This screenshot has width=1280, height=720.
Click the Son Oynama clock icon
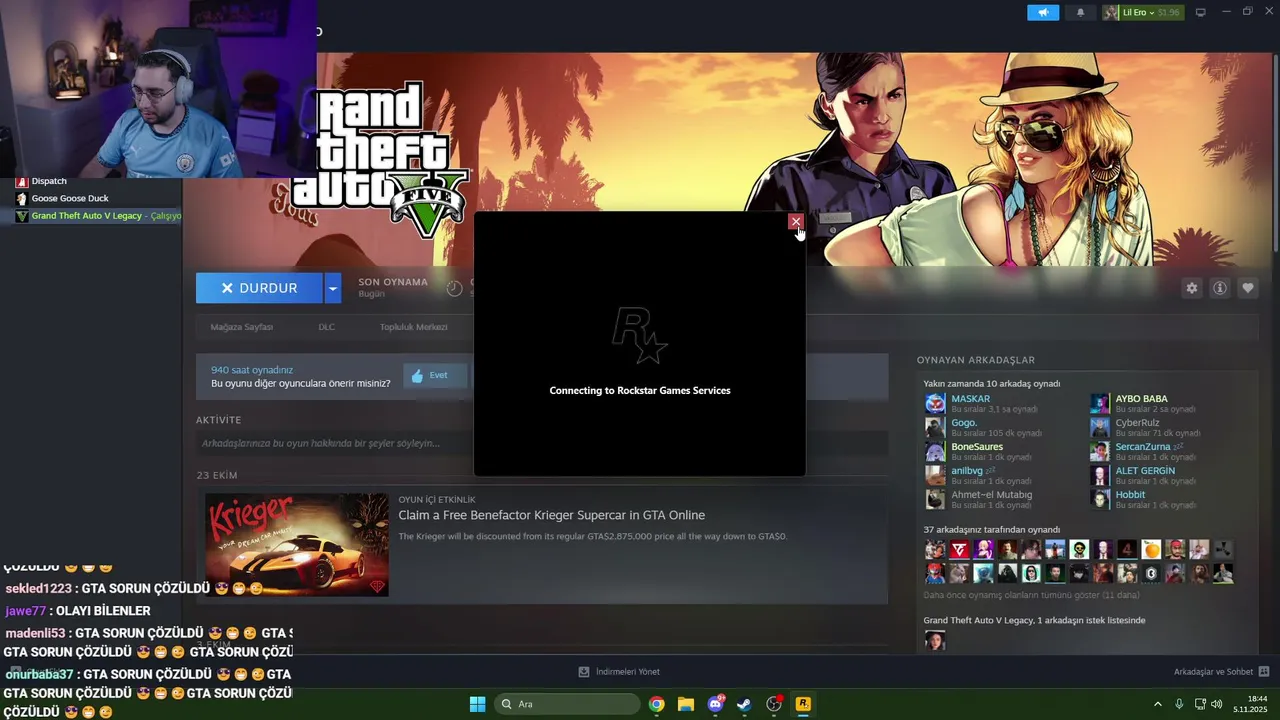[x=454, y=288]
